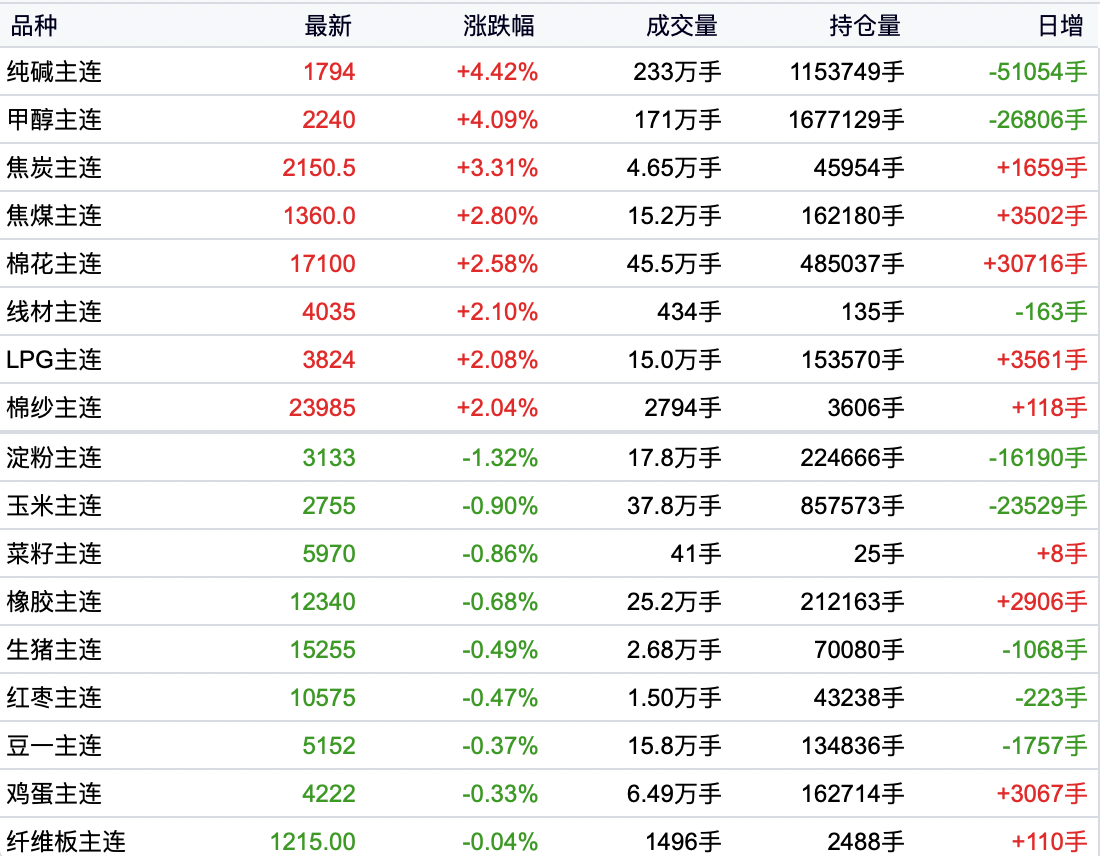Open 纯碱主连 futures row
The width and height of the screenshot is (1100, 856).
click(54, 72)
